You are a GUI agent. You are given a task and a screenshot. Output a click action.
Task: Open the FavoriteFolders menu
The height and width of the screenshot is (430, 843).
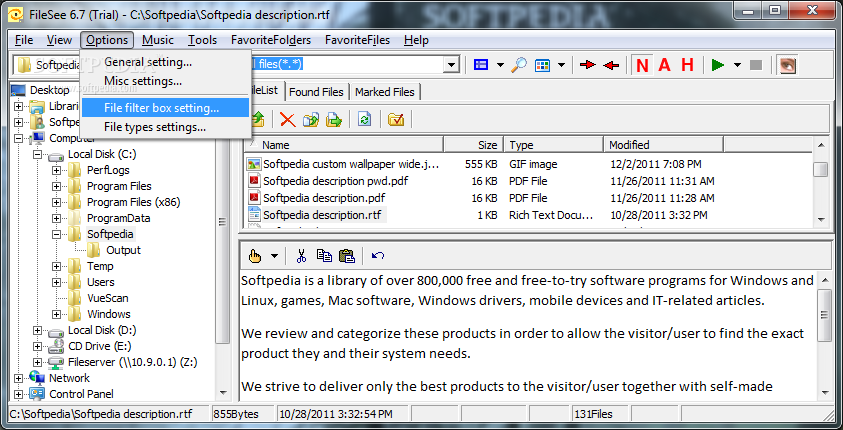[x=271, y=40]
